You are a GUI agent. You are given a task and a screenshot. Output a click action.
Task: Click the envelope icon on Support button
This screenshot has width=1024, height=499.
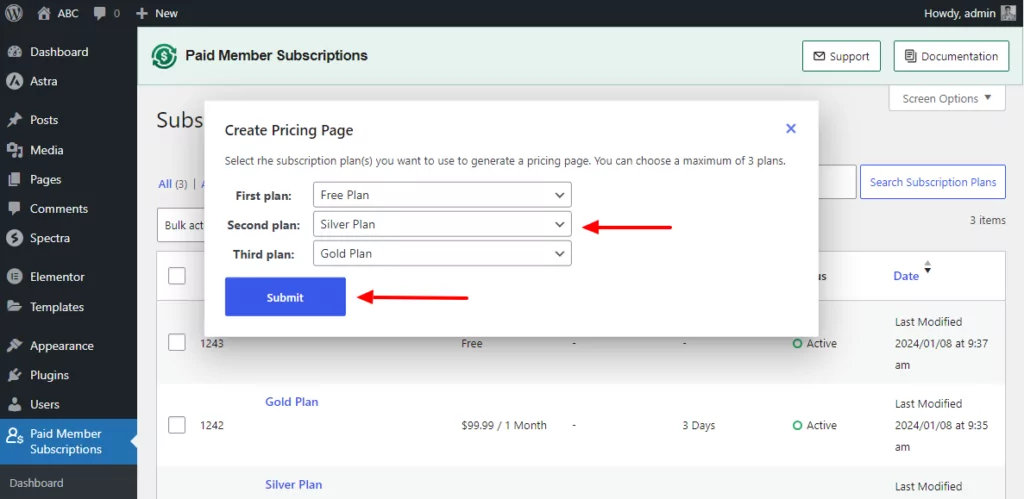pyautogui.click(x=819, y=57)
